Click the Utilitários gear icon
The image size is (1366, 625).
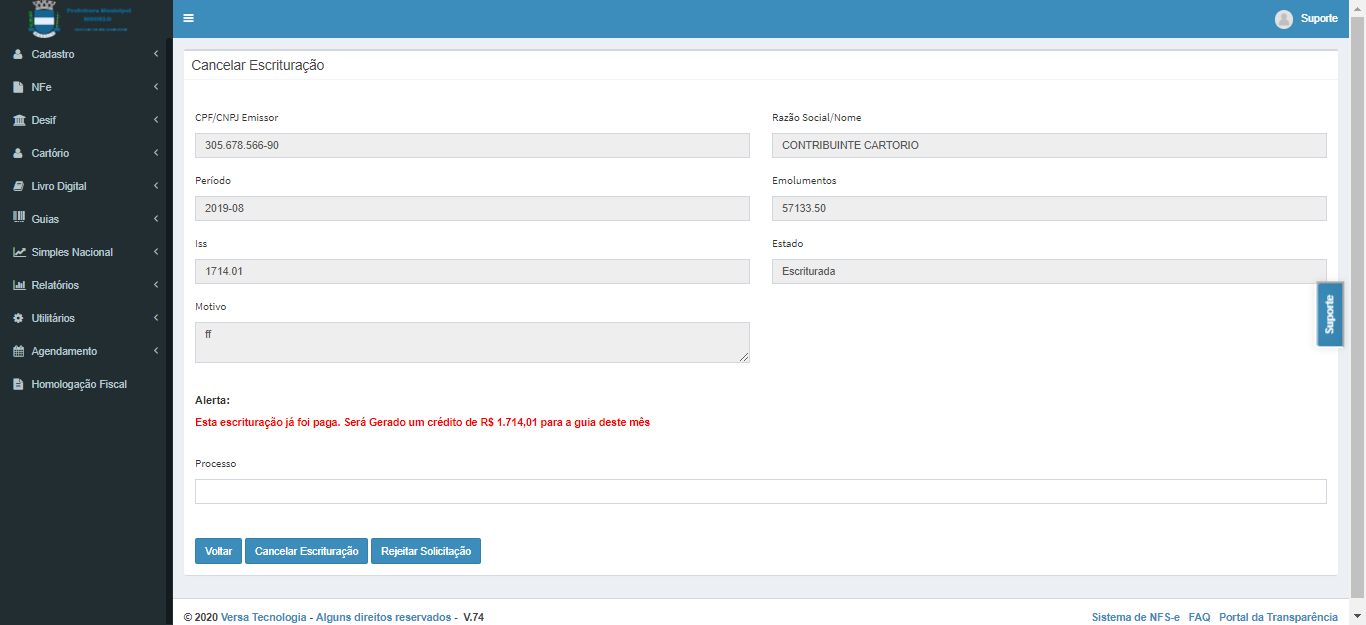[x=18, y=319]
